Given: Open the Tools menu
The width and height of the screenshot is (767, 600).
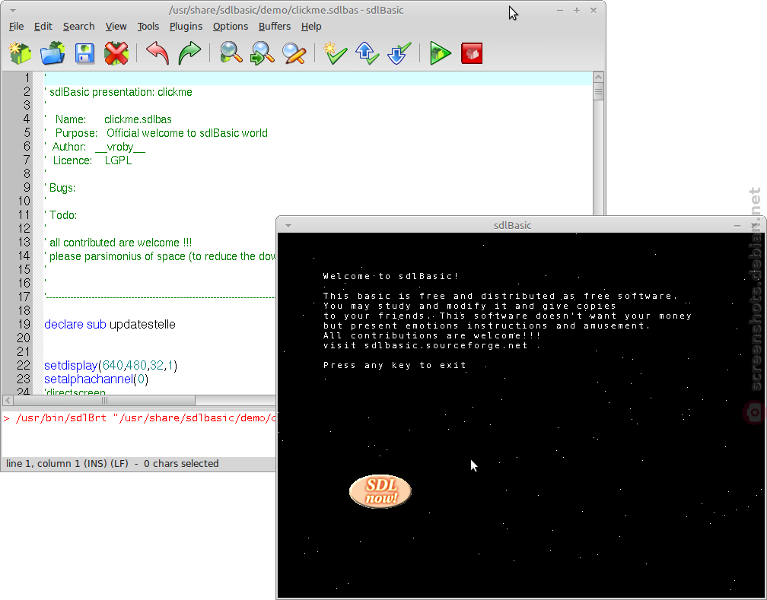Looking at the screenshot, I should [148, 26].
